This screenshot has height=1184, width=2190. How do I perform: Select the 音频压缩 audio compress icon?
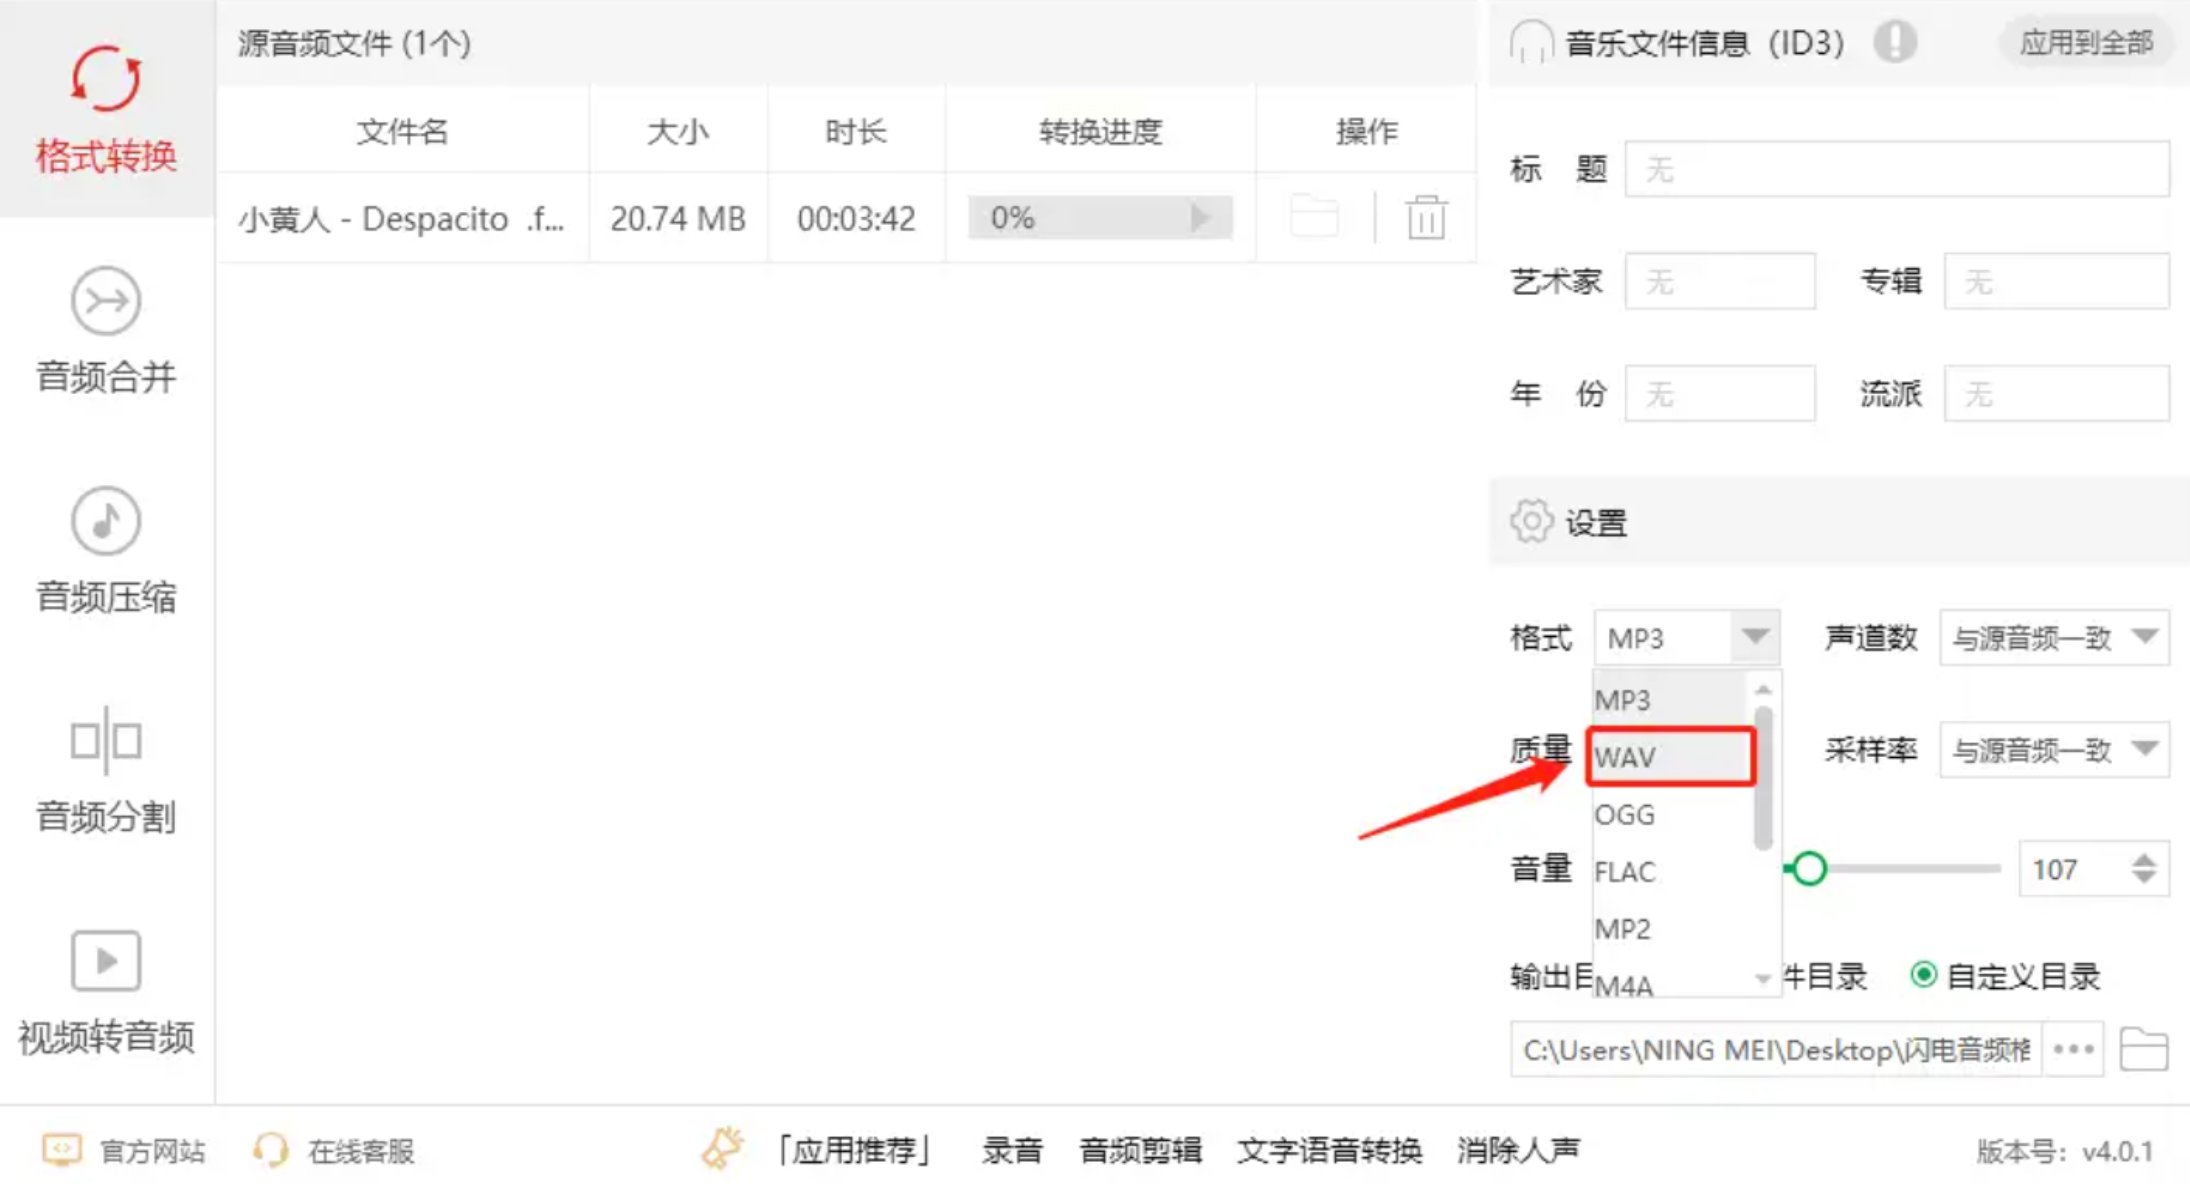click(x=106, y=521)
